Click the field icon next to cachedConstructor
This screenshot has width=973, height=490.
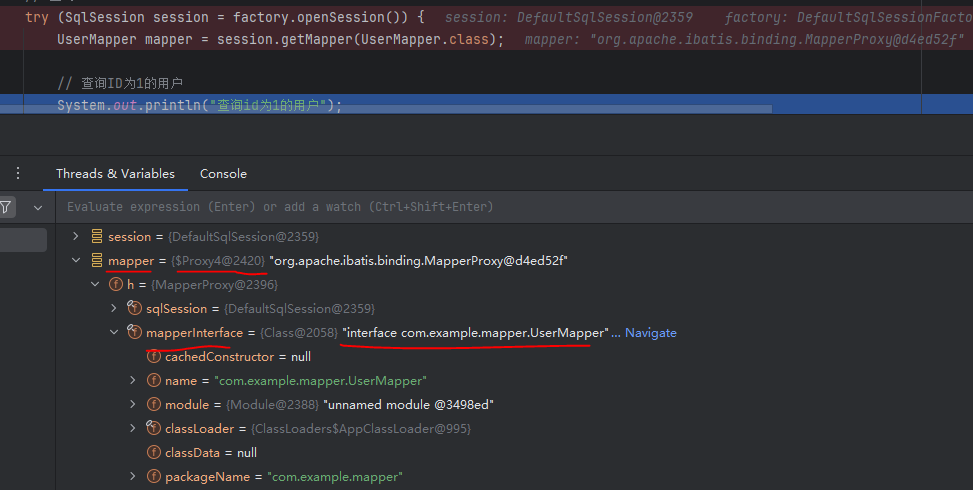pos(154,357)
